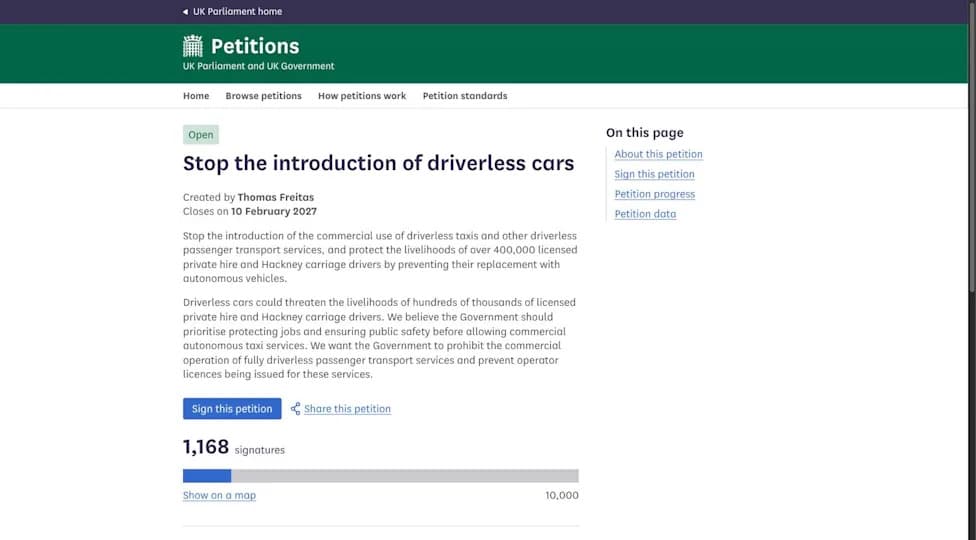The width and height of the screenshot is (976, 540).
Task: Go to the Home nav item
Action: (x=196, y=96)
